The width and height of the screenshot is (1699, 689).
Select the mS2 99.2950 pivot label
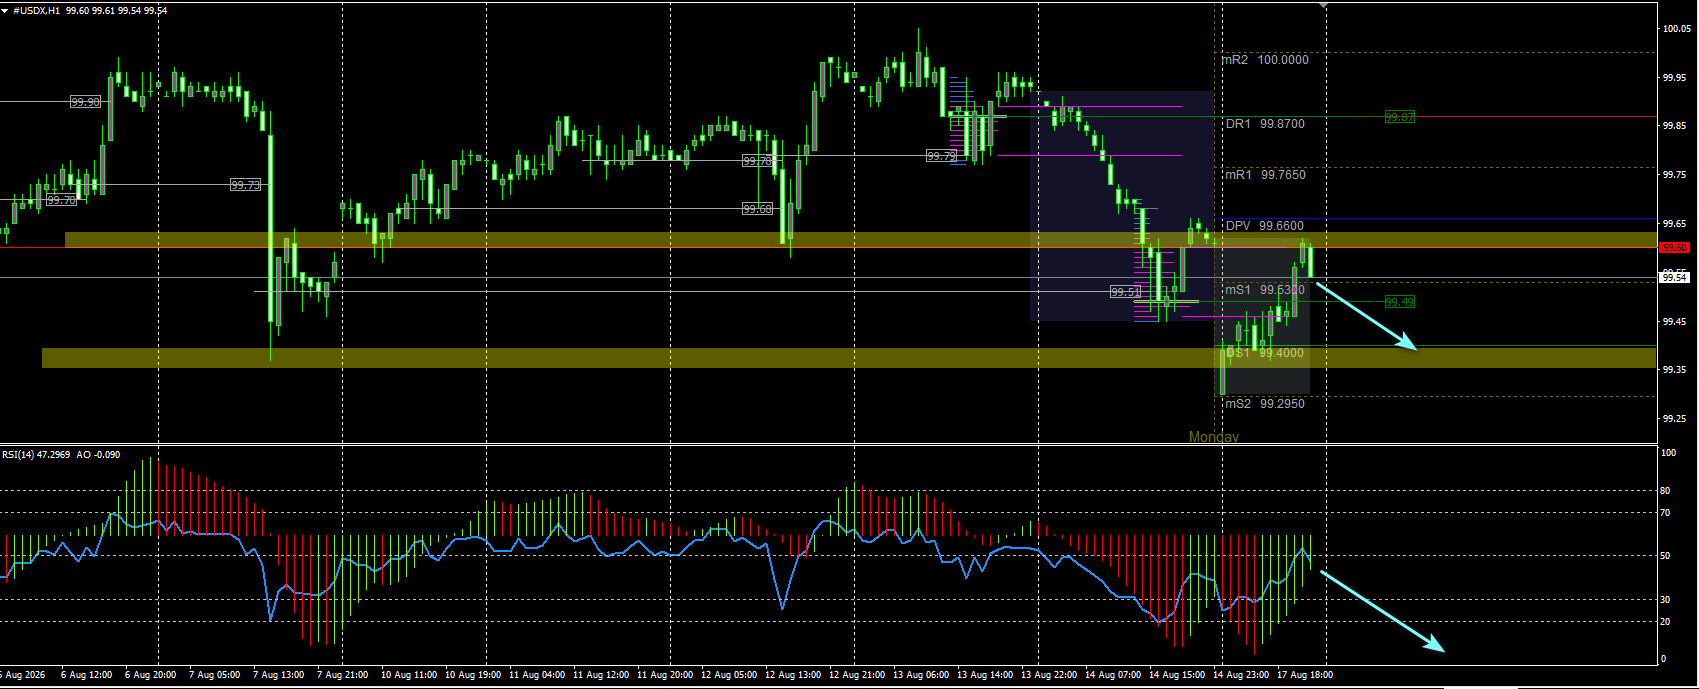1265,404
